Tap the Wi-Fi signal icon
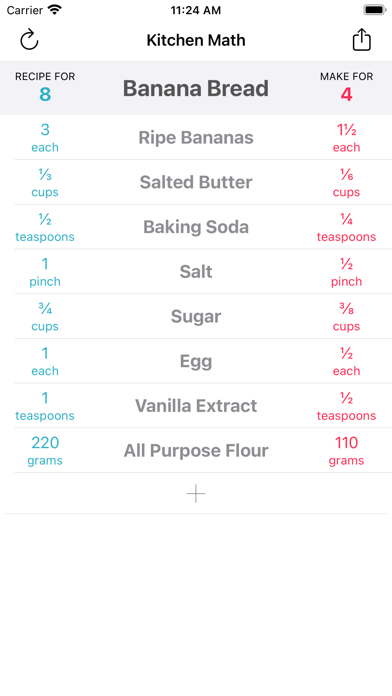 coord(55,10)
